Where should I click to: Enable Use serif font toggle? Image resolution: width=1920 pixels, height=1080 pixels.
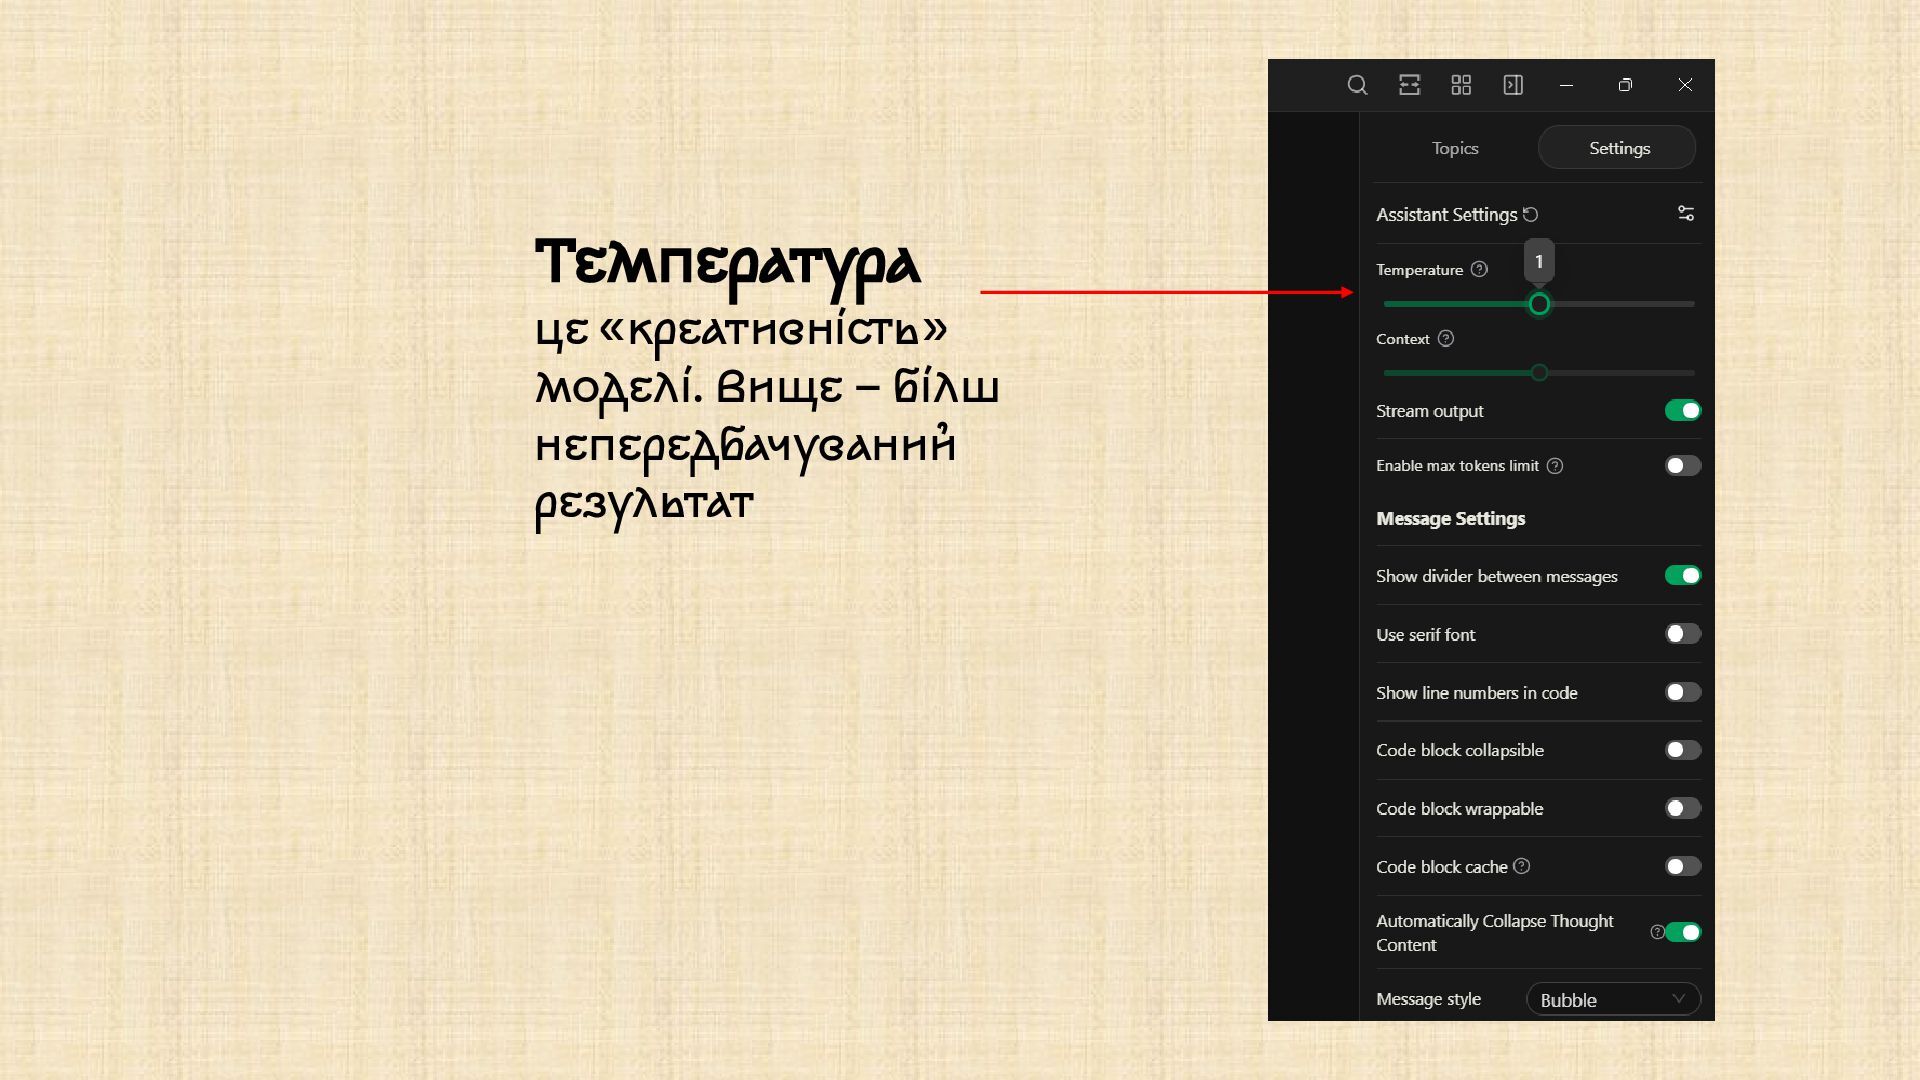click(x=1683, y=634)
